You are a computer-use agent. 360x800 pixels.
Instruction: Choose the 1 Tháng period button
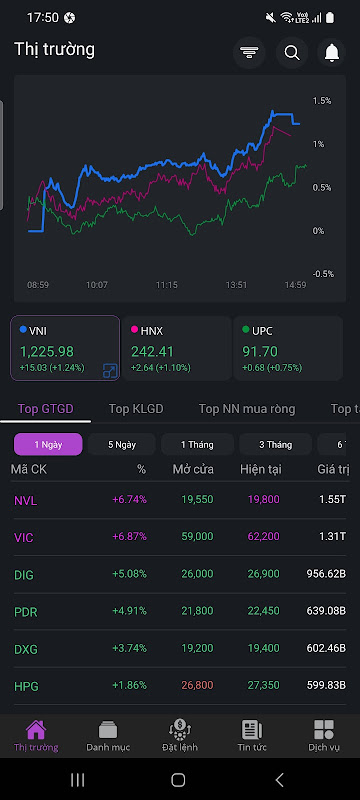197,444
